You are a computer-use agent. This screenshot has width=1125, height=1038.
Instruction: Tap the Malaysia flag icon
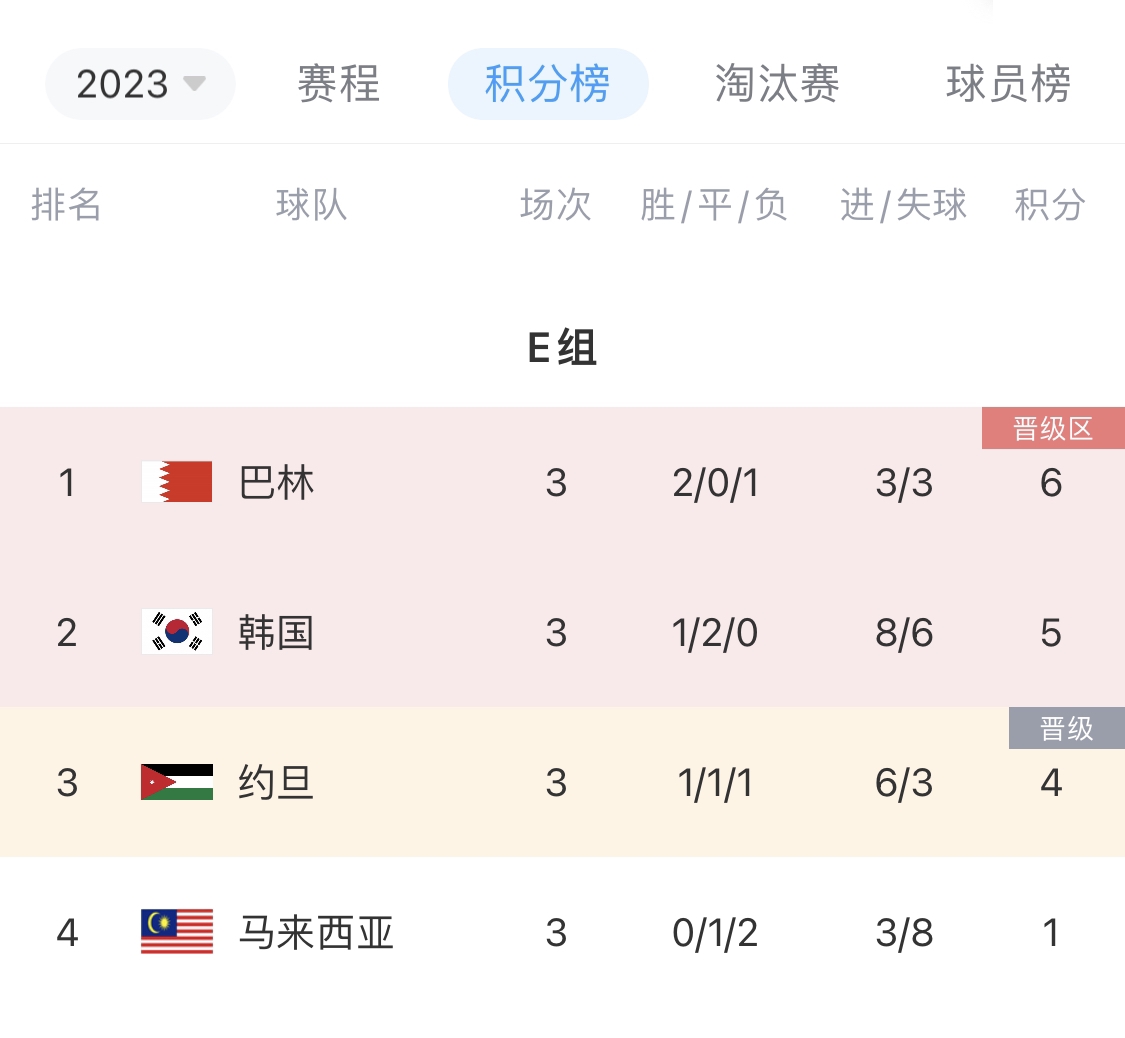coord(177,931)
